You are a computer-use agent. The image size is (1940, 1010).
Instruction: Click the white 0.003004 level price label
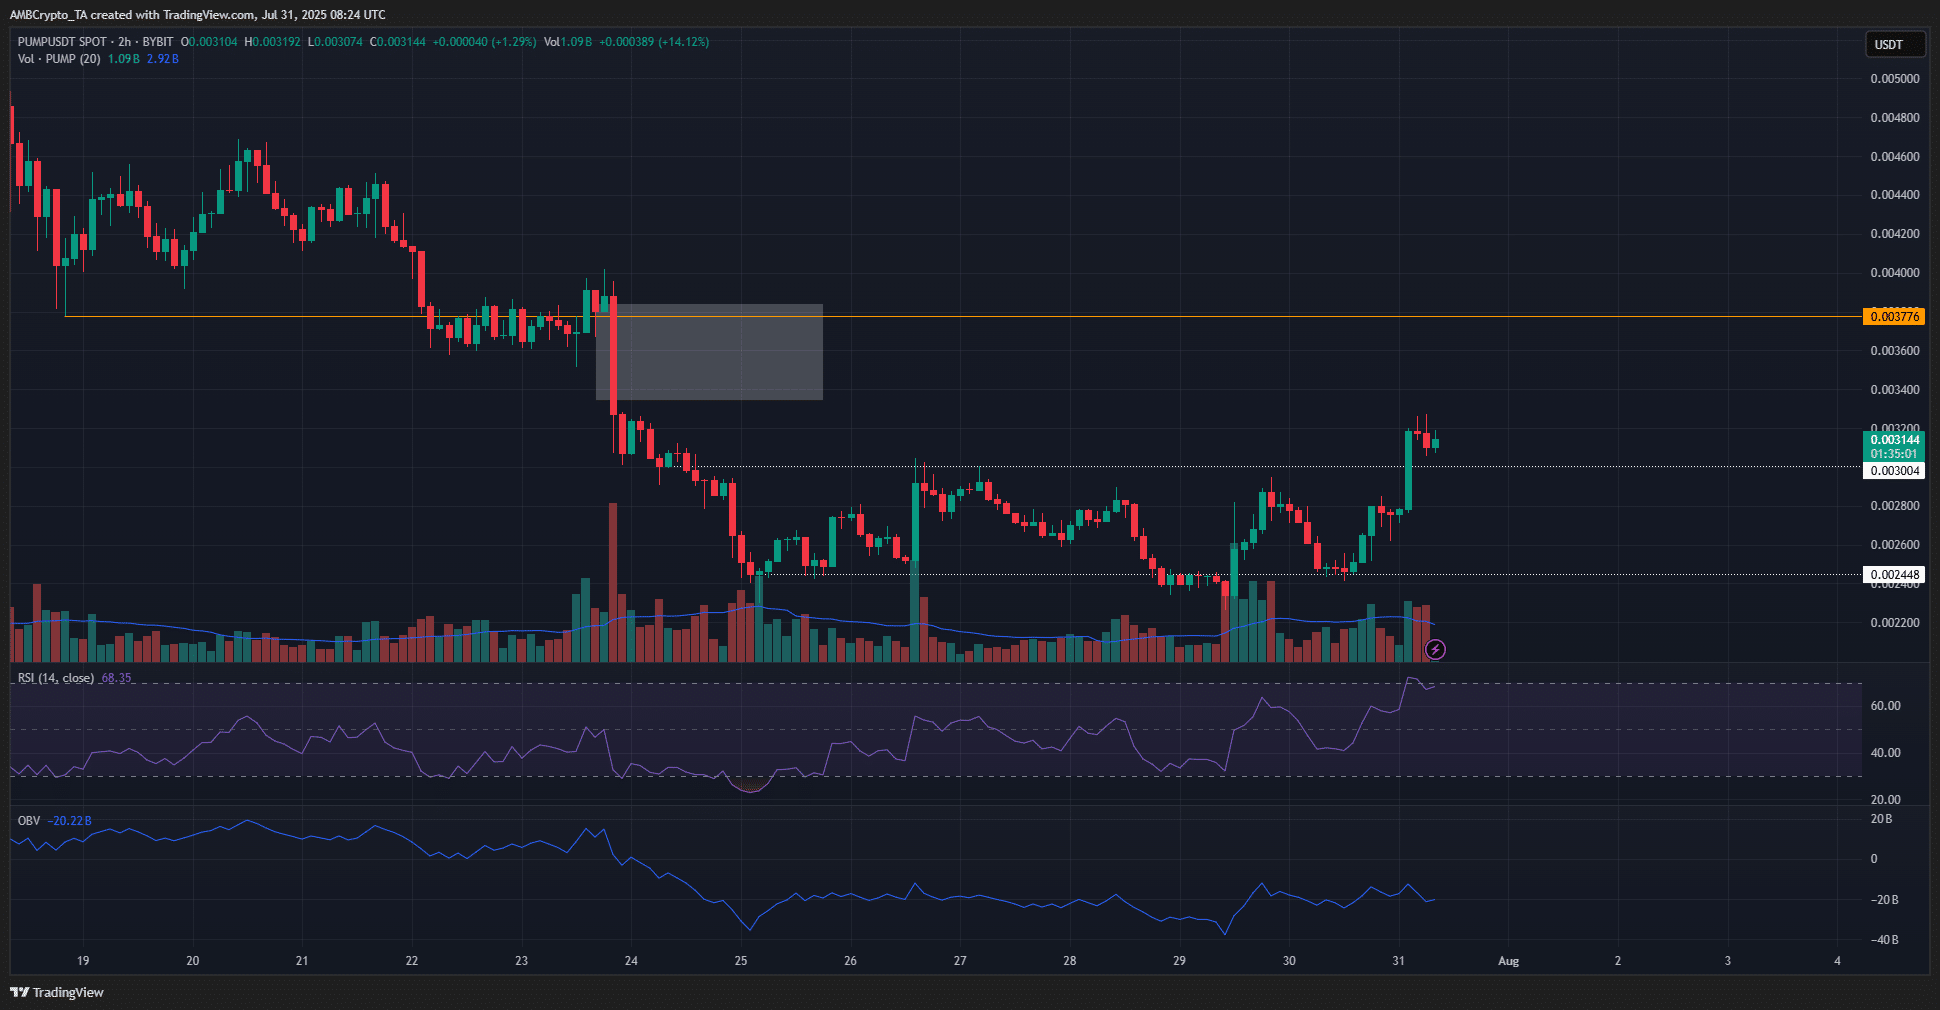pyautogui.click(x=1894, y=471)
